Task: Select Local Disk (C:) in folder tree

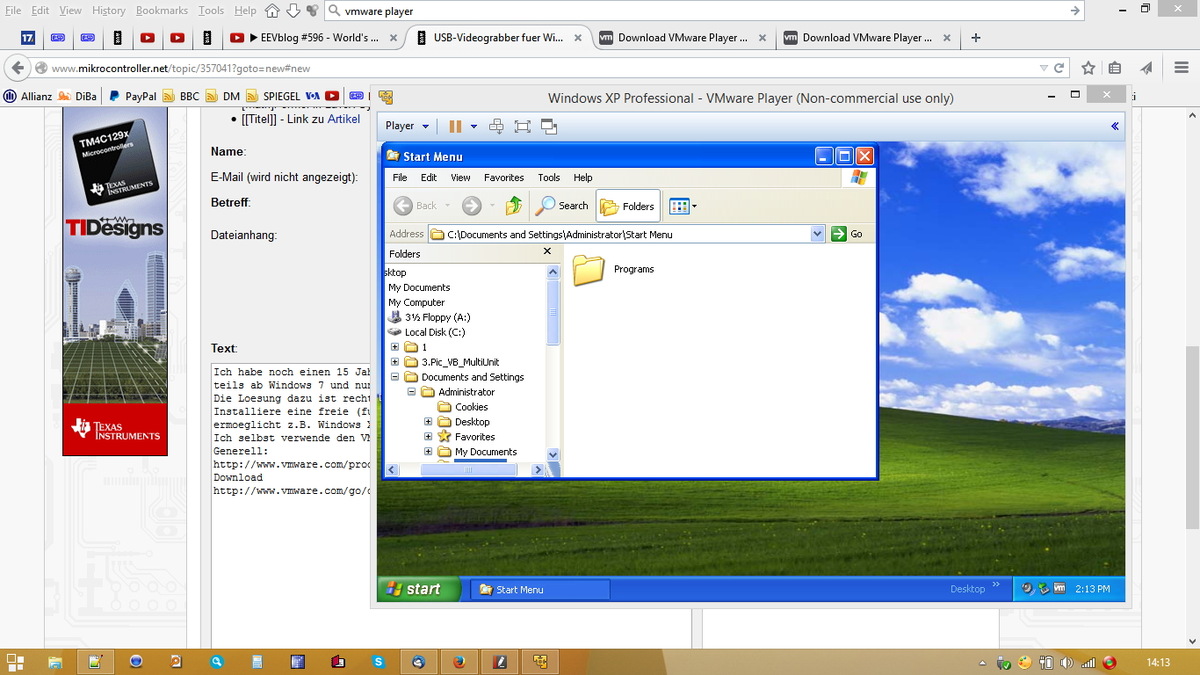Action: [x=435, y=332]
